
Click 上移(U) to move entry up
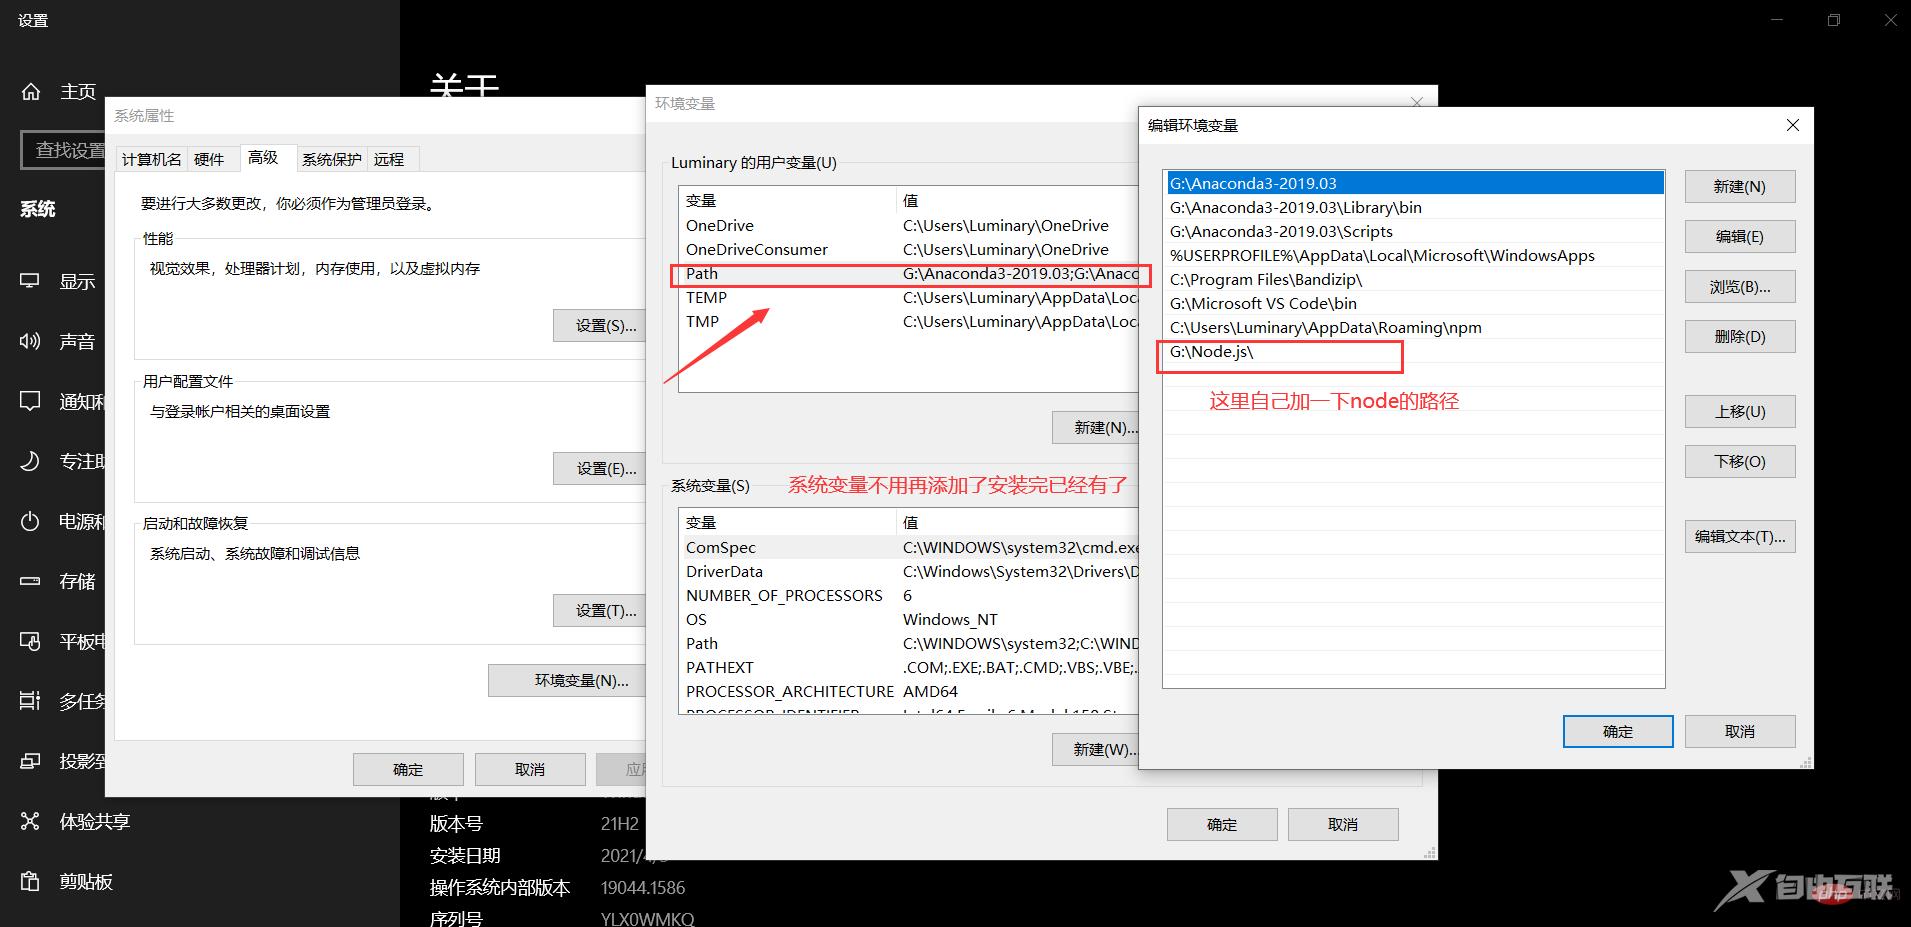point(1740,412)
